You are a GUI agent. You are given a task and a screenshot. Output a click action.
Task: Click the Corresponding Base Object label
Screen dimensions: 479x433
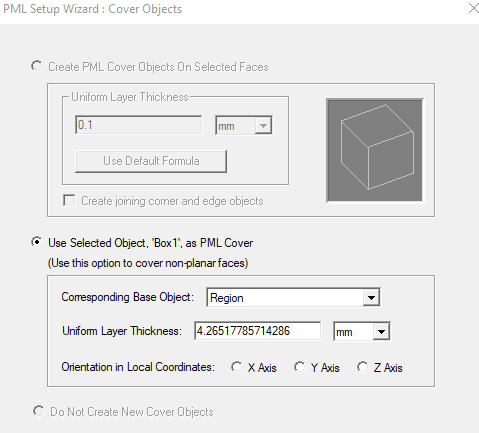[x=128, y=297]
